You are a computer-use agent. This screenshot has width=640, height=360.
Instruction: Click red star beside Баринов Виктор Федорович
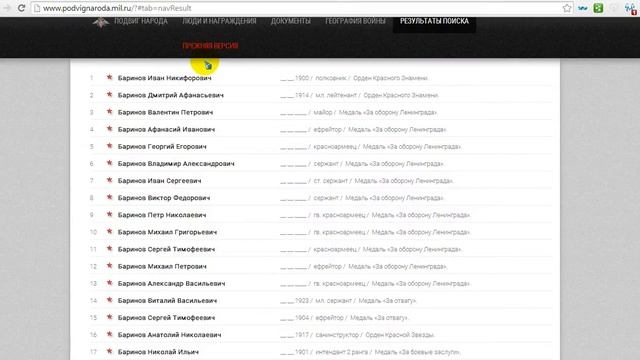click(109, 197)
